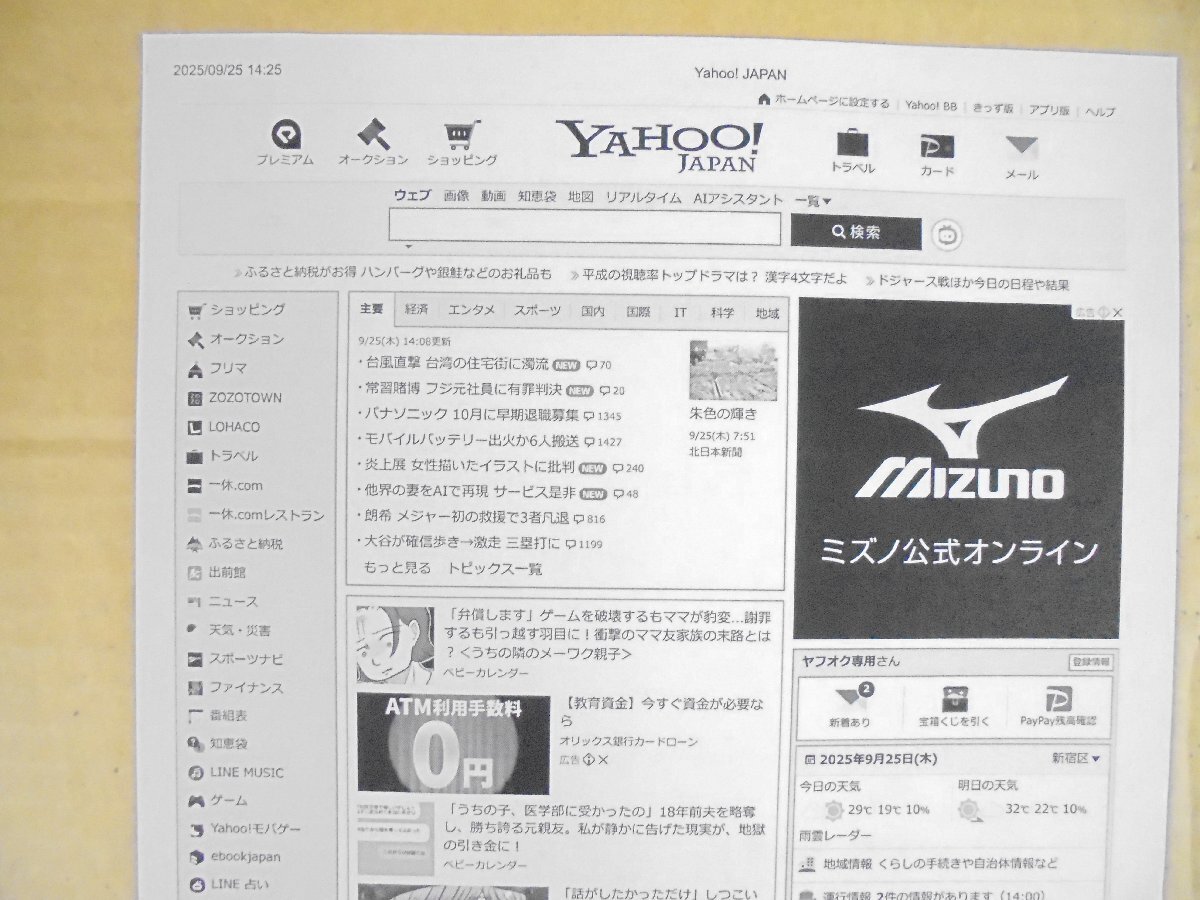Expand the 一覧 dropdown above search box
This screenshot has height=900, width=1200.
(813, 200)
